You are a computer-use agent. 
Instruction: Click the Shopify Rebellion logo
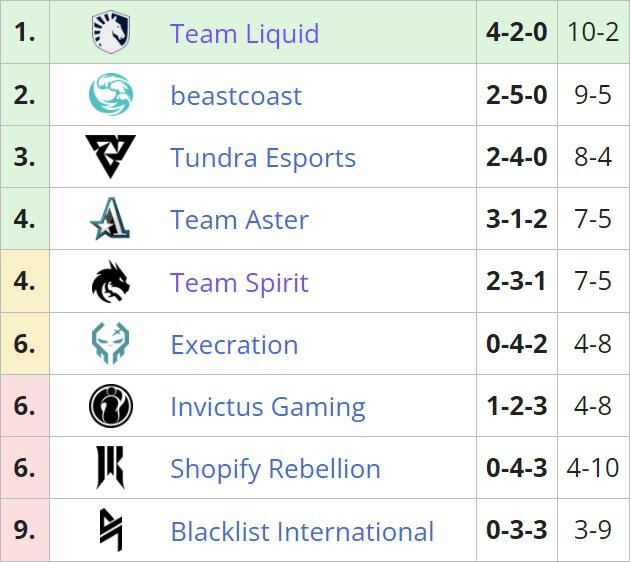(110, 469)
